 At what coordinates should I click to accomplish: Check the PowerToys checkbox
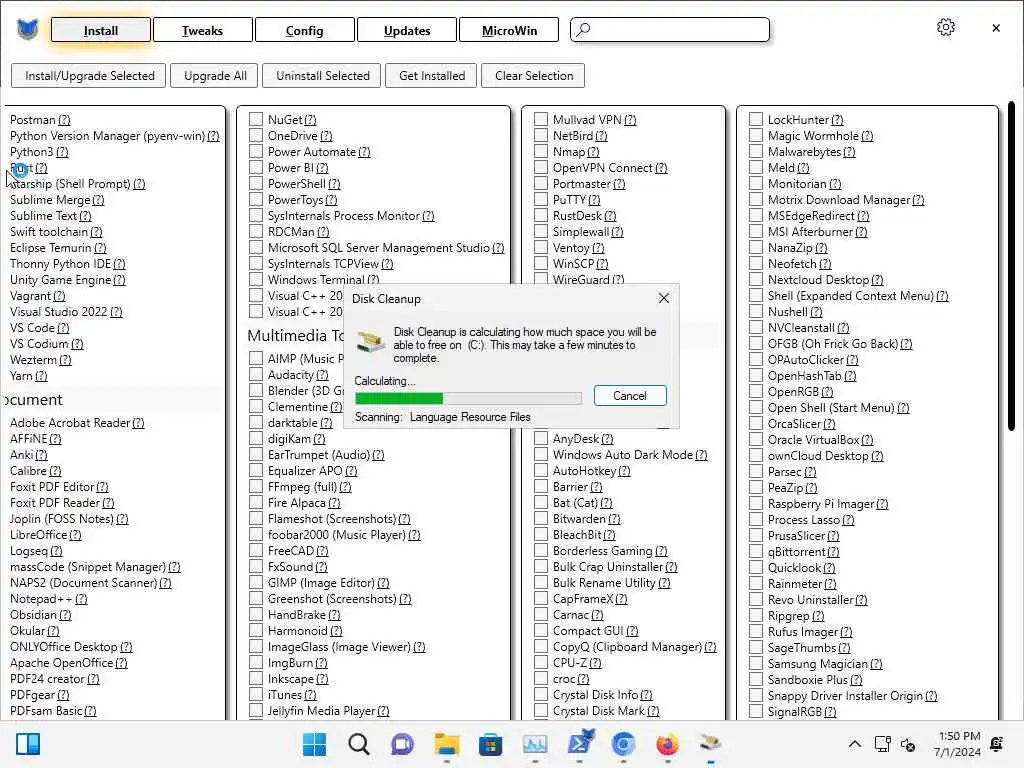(256, 199)
